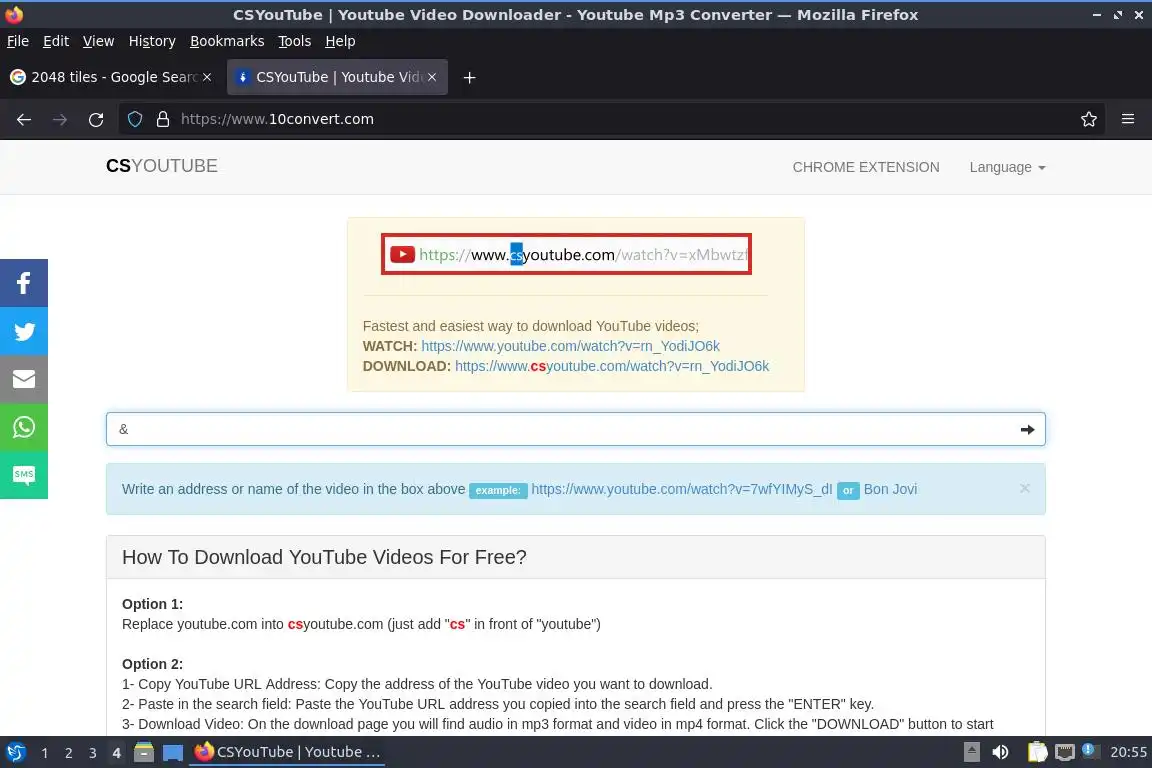Screen dimensions: 1152x768
Task: Click the CSYOUTUBE site logo
Action: (162, 166)
